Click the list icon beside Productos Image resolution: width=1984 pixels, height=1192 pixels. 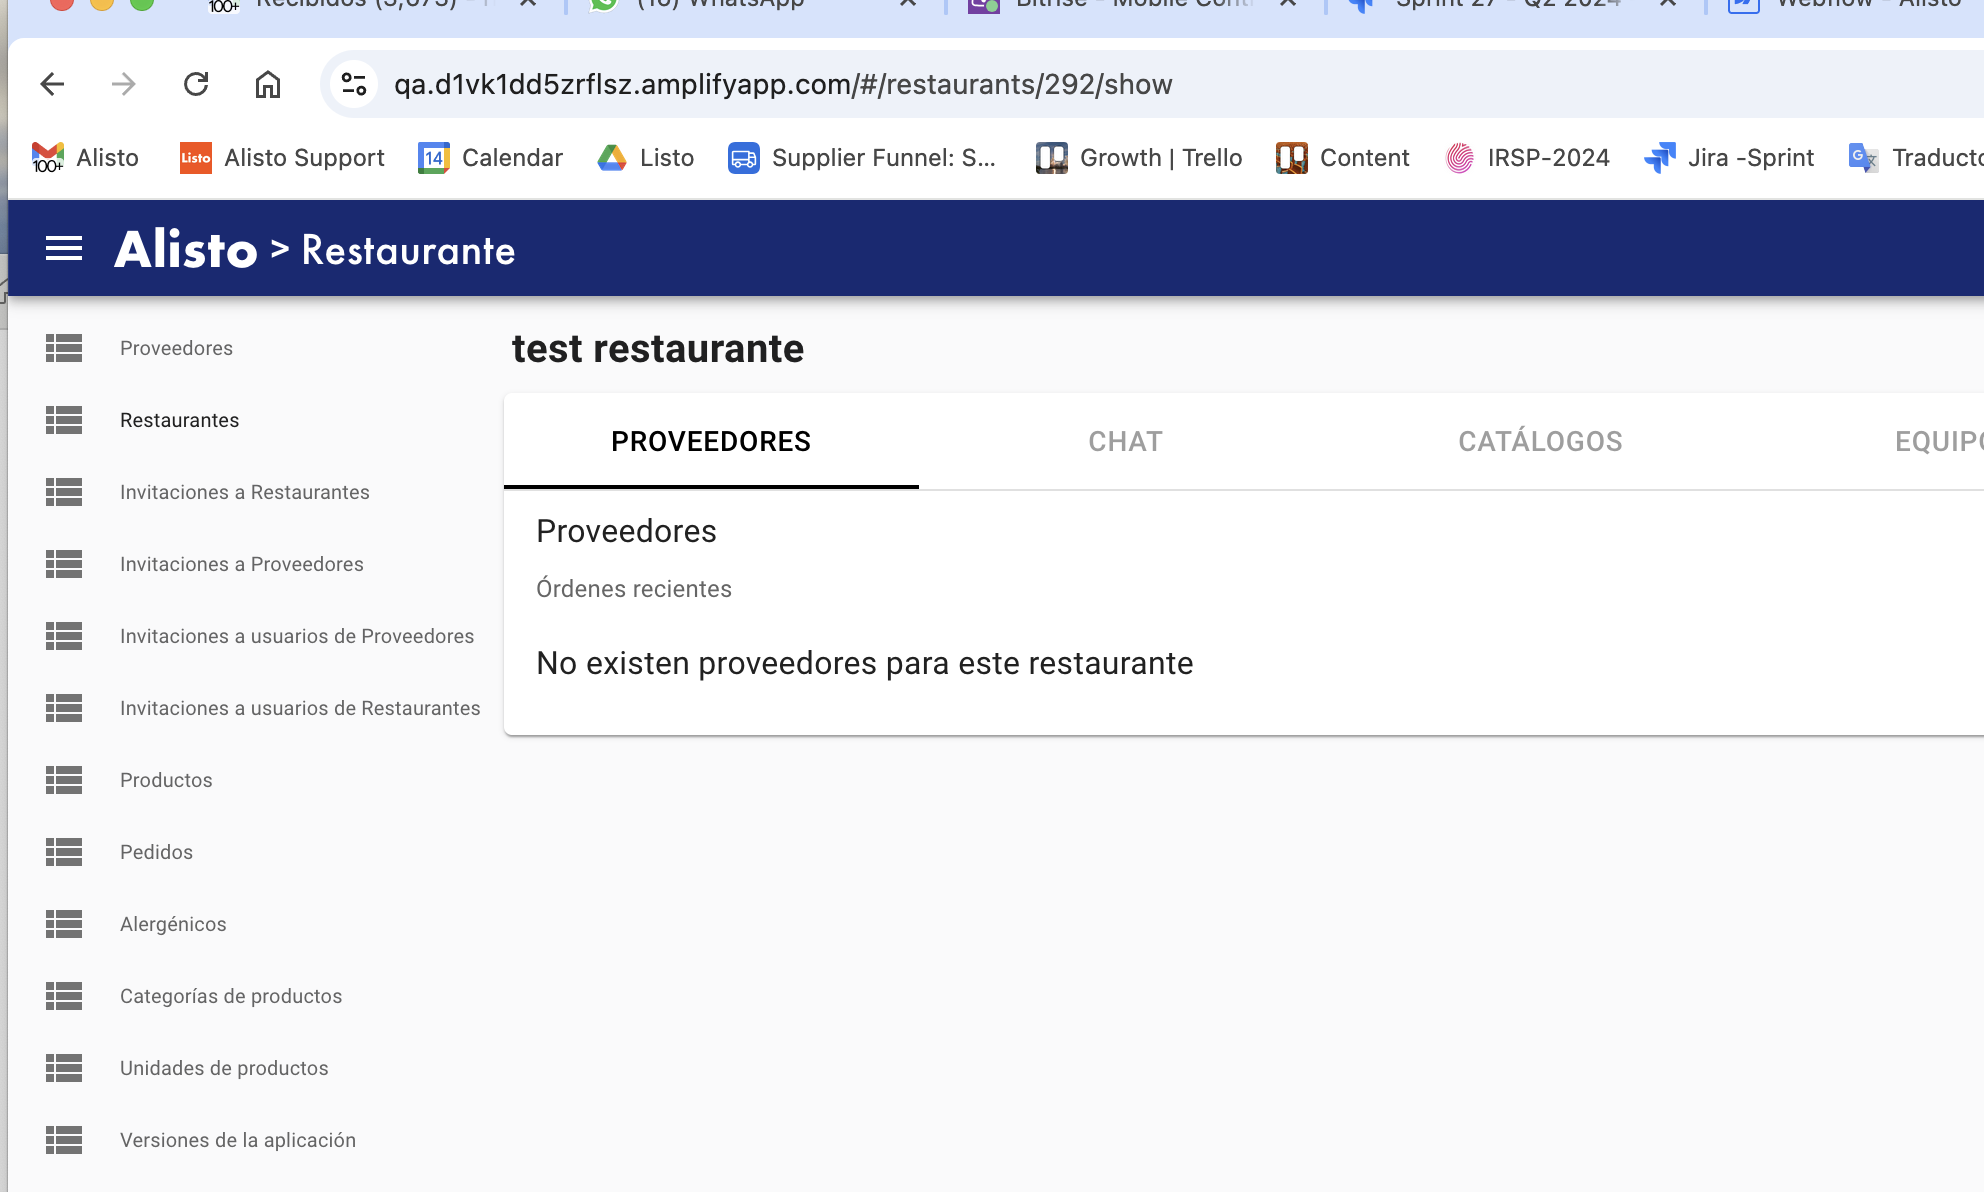pyautogui.click(x=64, y=780)
